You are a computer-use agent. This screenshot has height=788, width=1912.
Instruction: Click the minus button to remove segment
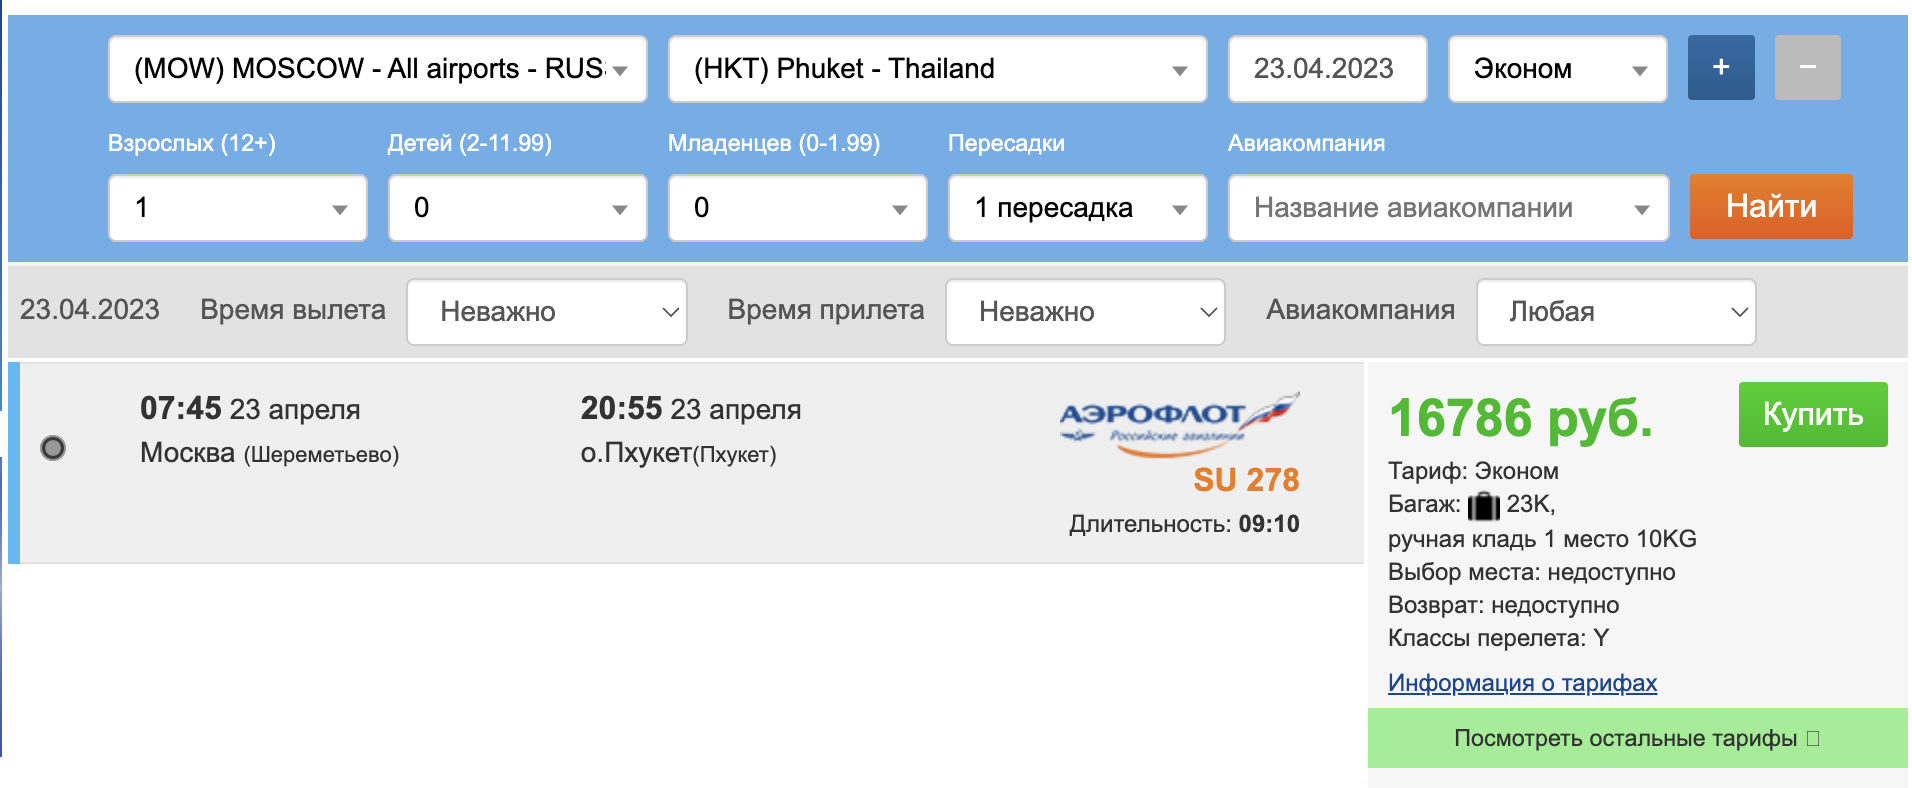point(1807,68)
